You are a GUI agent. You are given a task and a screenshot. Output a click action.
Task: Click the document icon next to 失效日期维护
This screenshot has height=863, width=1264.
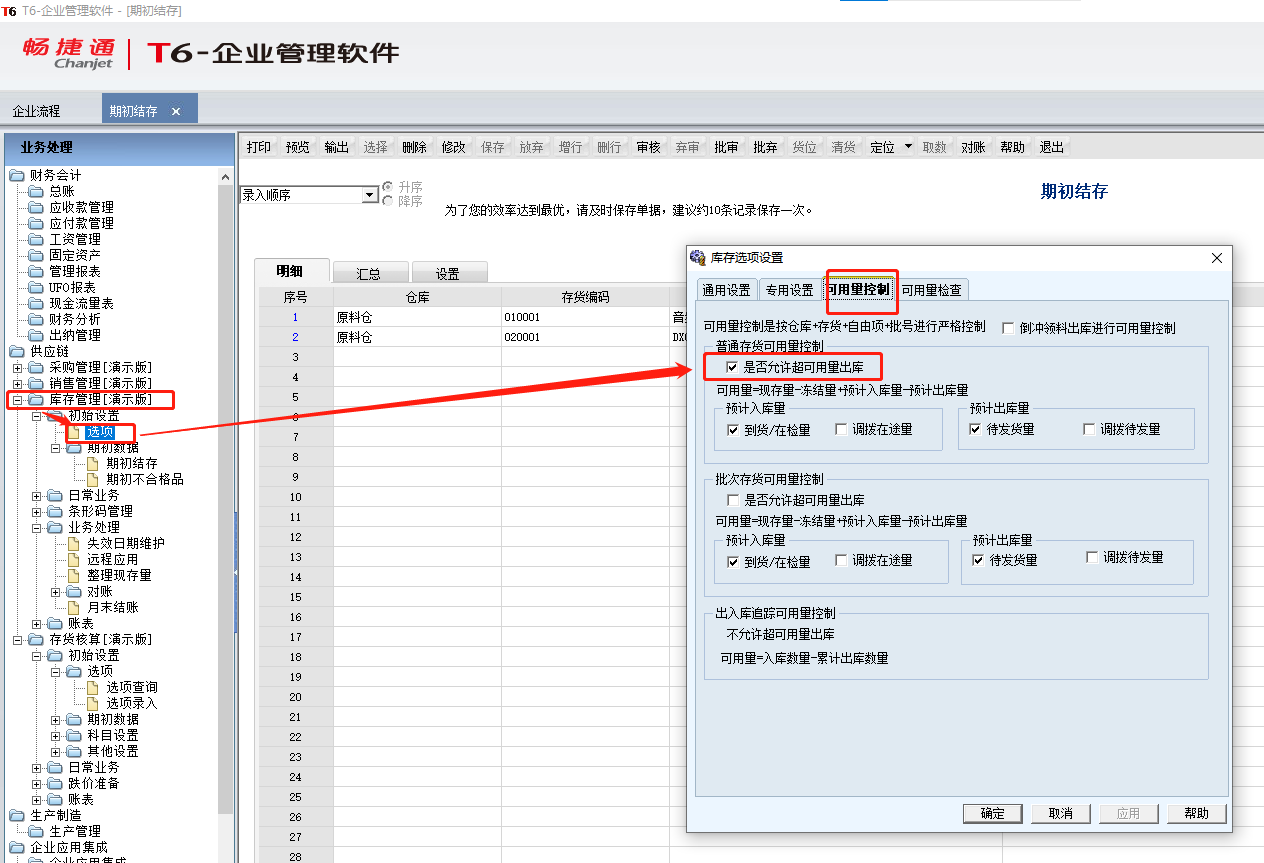74,543
